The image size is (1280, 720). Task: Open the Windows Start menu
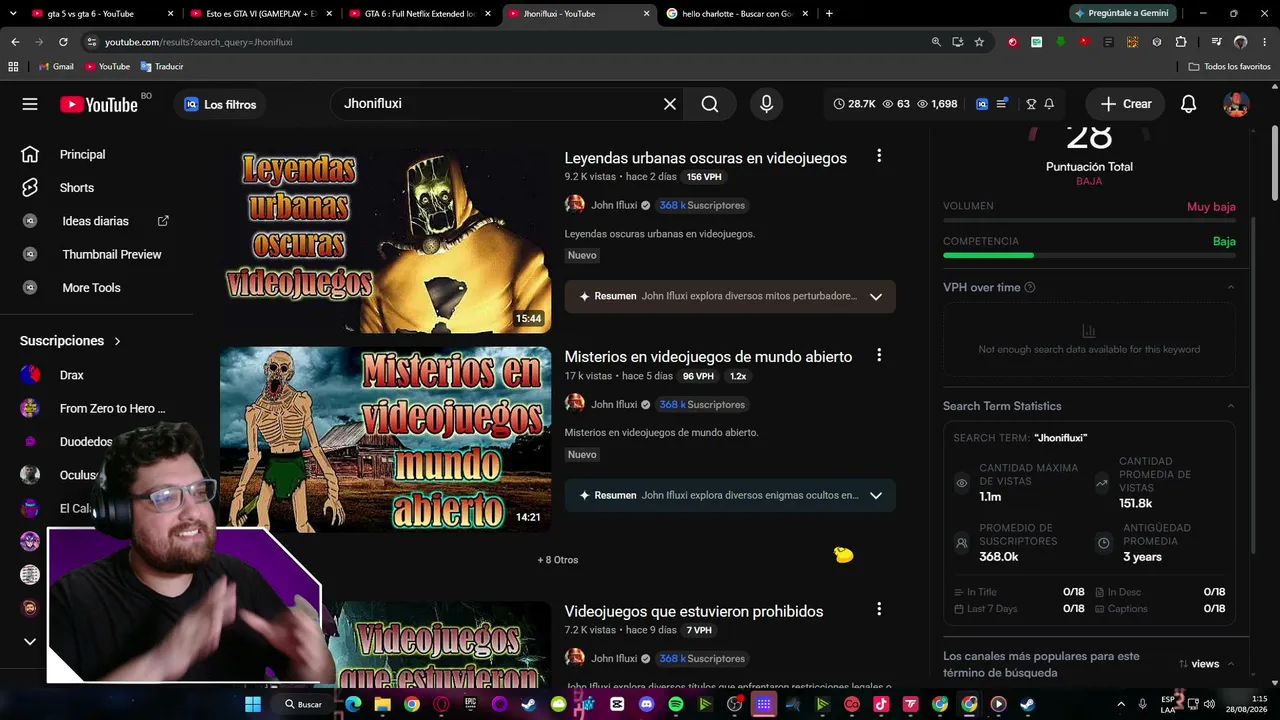[253, 704]
